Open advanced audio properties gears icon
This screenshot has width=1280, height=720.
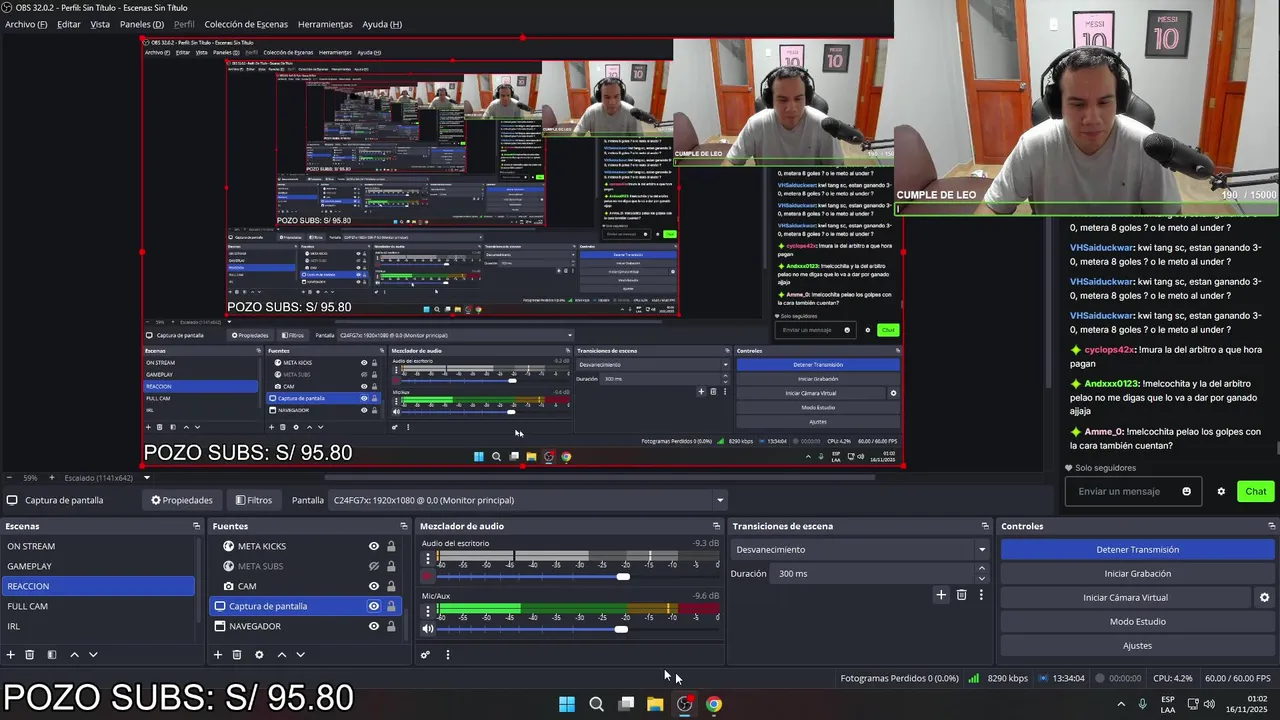(425, 655)
